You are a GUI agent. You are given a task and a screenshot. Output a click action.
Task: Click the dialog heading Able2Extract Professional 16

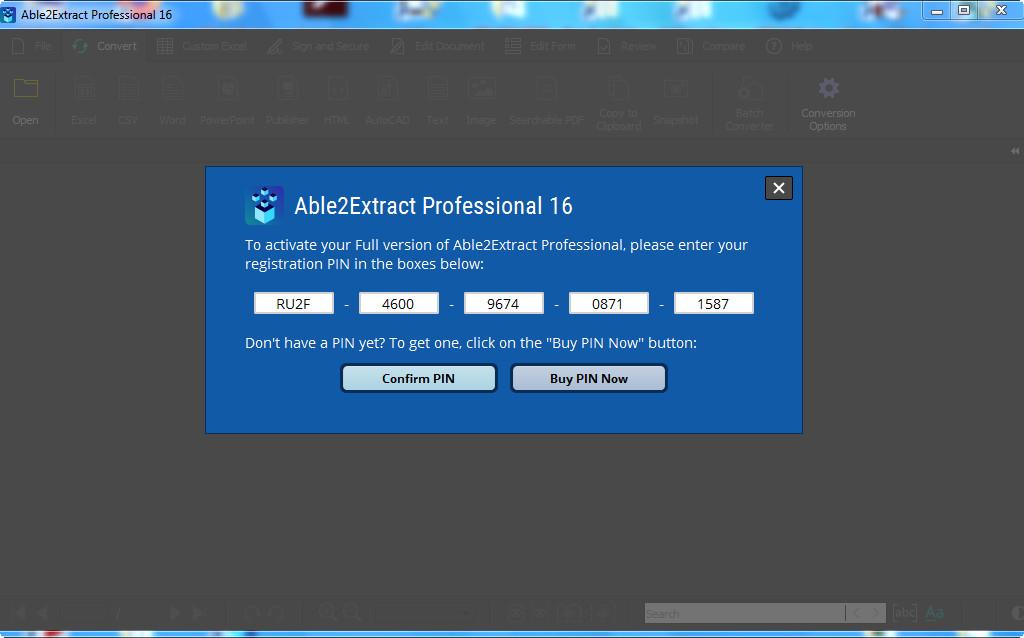(433, 206)
